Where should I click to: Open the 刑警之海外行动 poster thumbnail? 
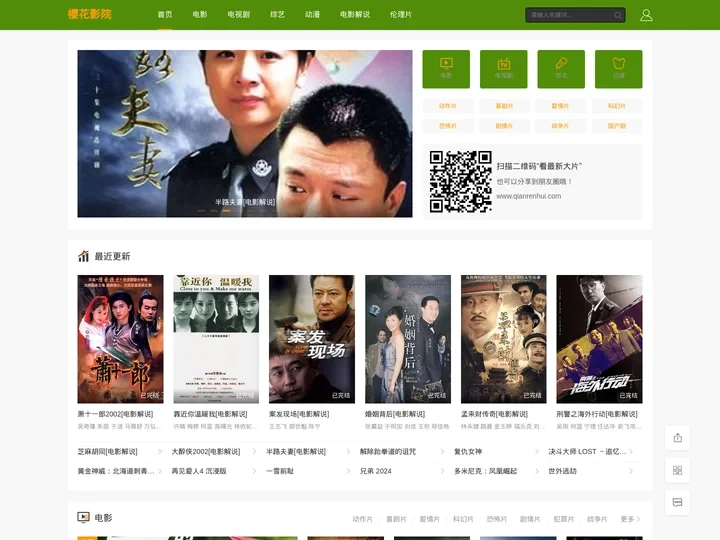[x=599, y=339]
